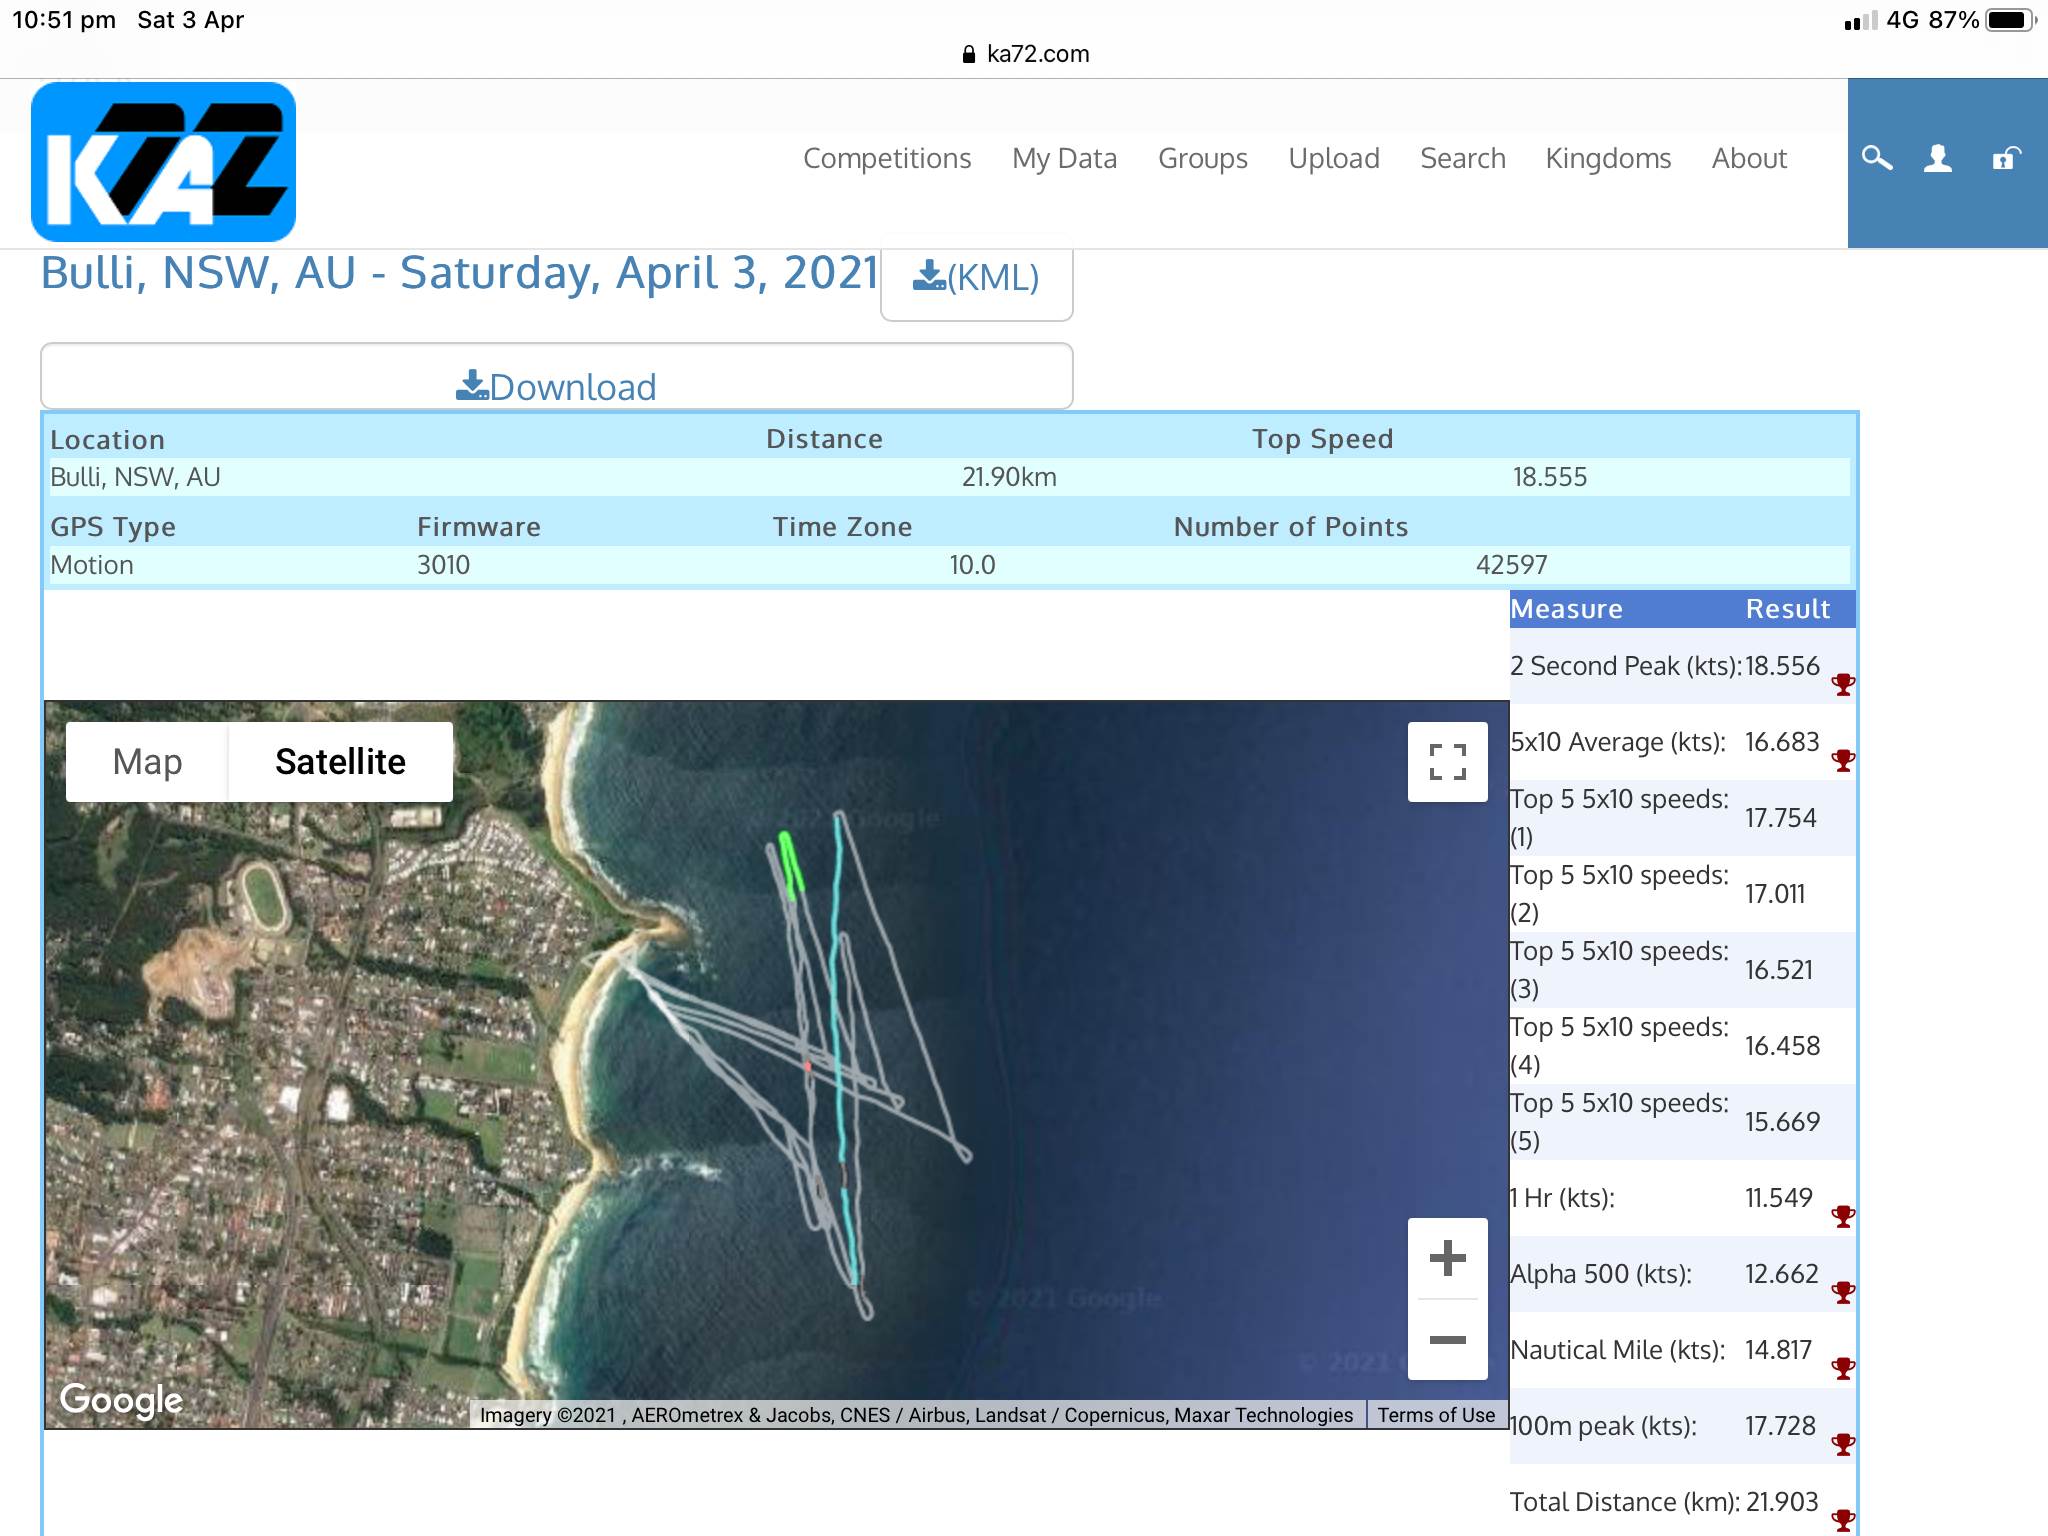
Task: Click the magnifier search icon in header
Action: pos(1877,158)
